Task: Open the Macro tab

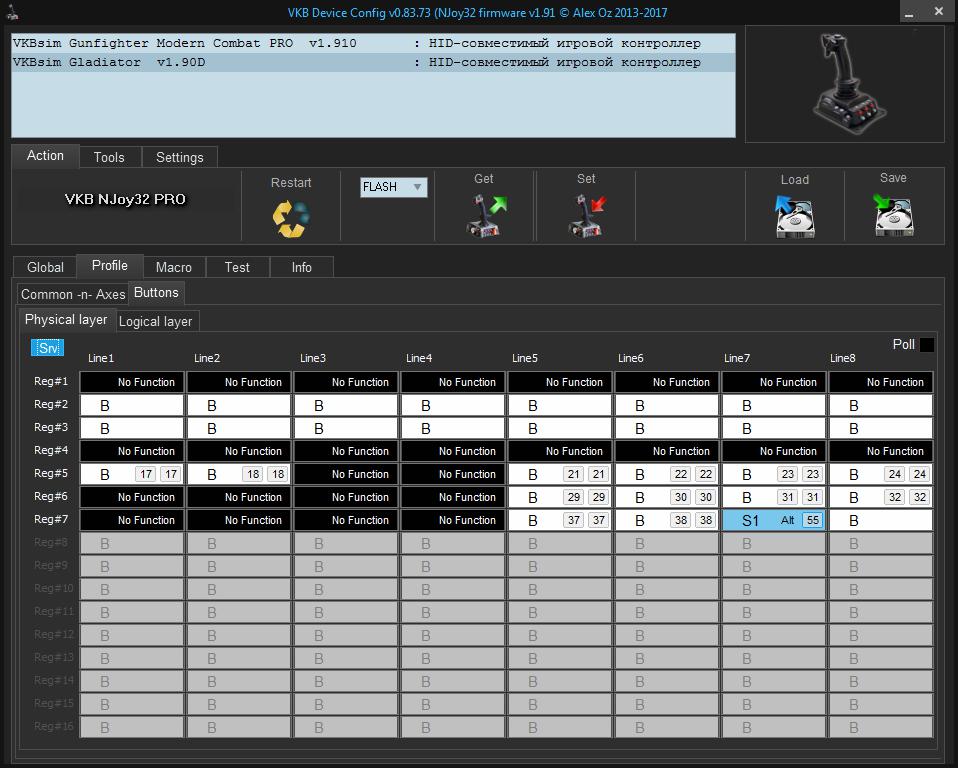Action: pos(174,267)
